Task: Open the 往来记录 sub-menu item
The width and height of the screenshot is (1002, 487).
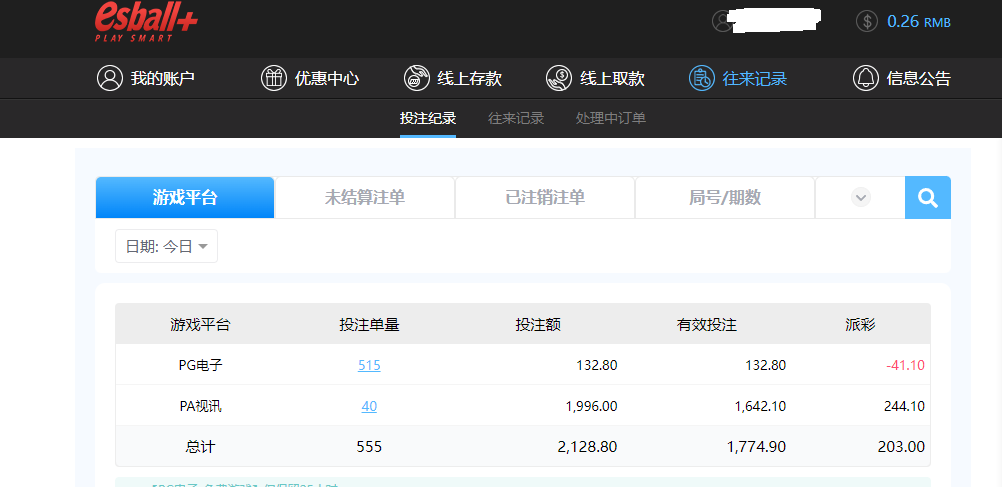Action: coord(516,118)
